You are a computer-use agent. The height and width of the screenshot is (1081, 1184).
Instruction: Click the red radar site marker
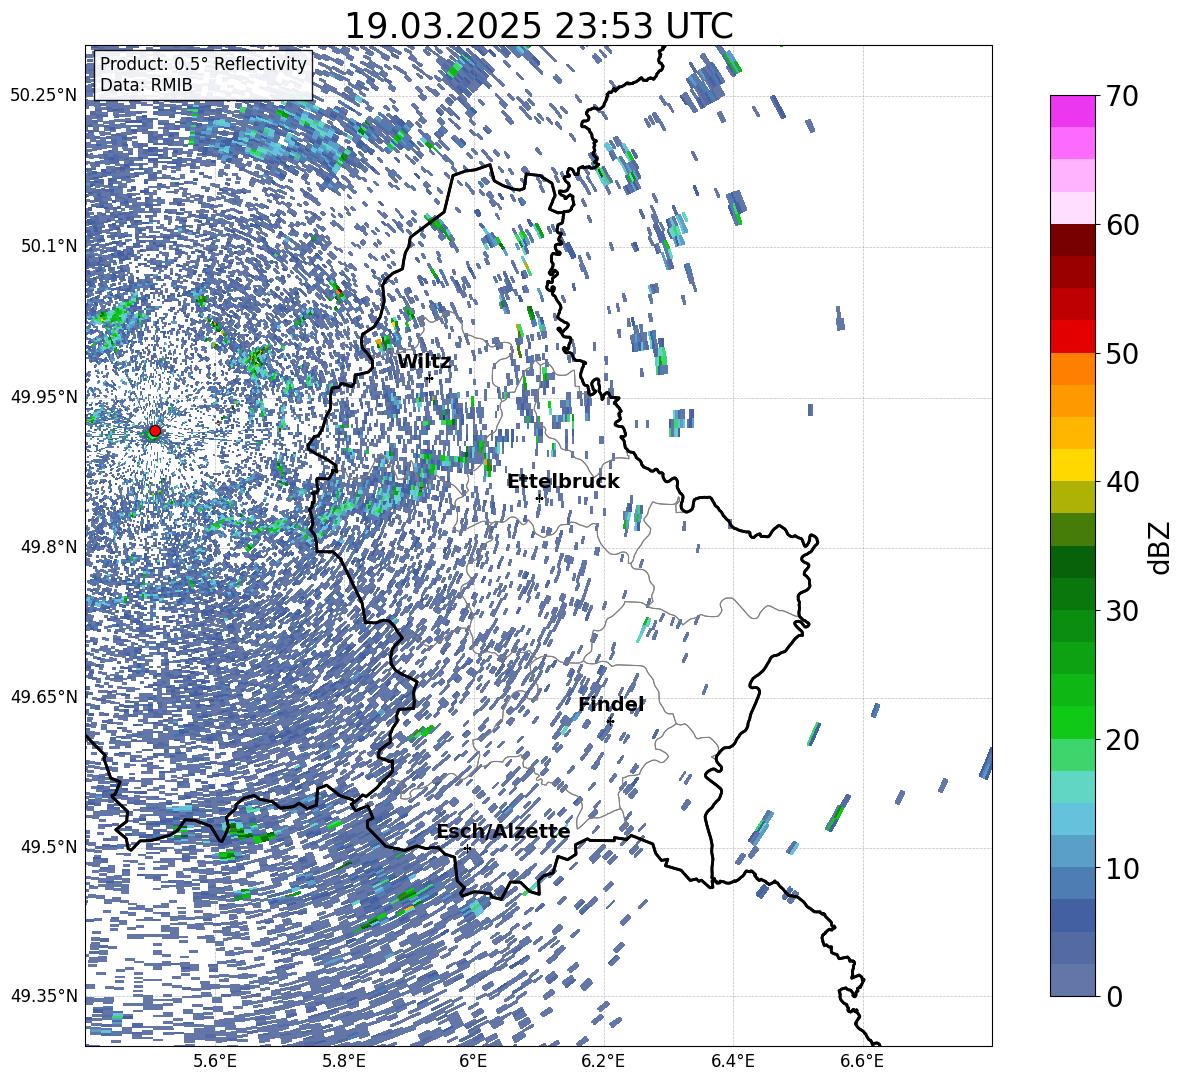[155, 431]
